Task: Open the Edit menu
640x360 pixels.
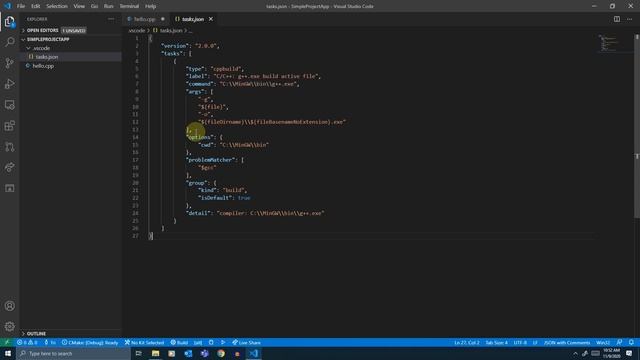Action: [36, 6]
